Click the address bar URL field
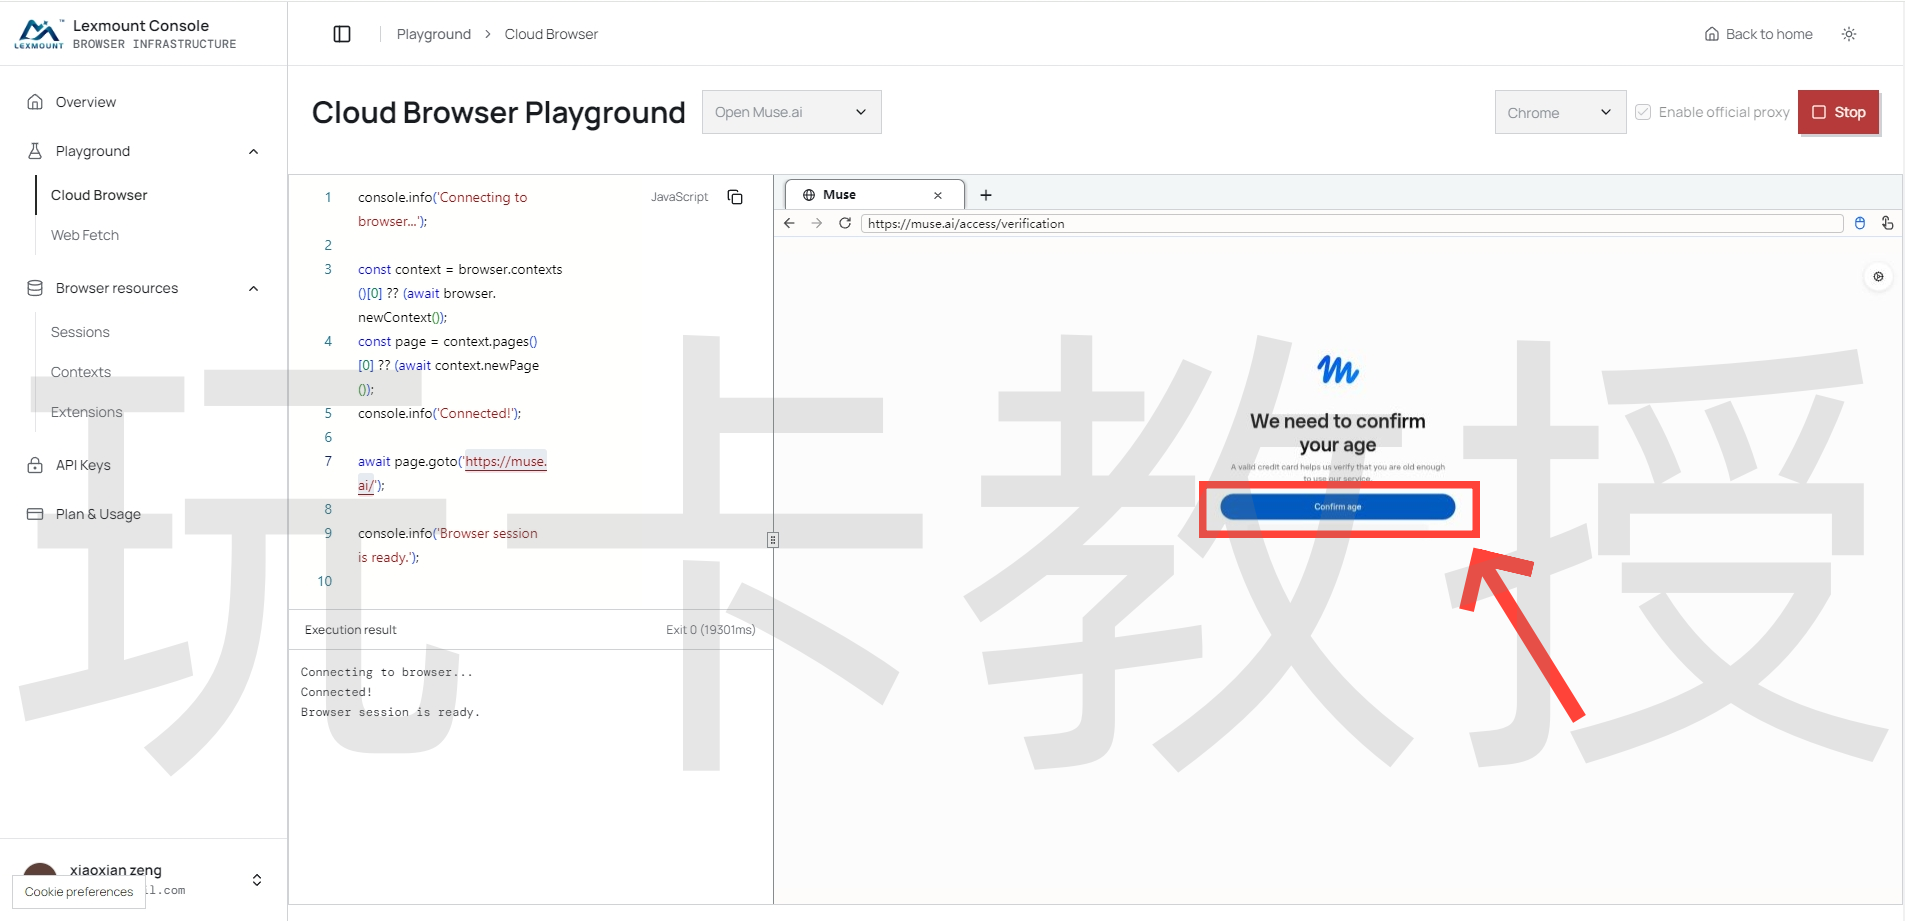 pyautogui.click(x=1352, y=223)
